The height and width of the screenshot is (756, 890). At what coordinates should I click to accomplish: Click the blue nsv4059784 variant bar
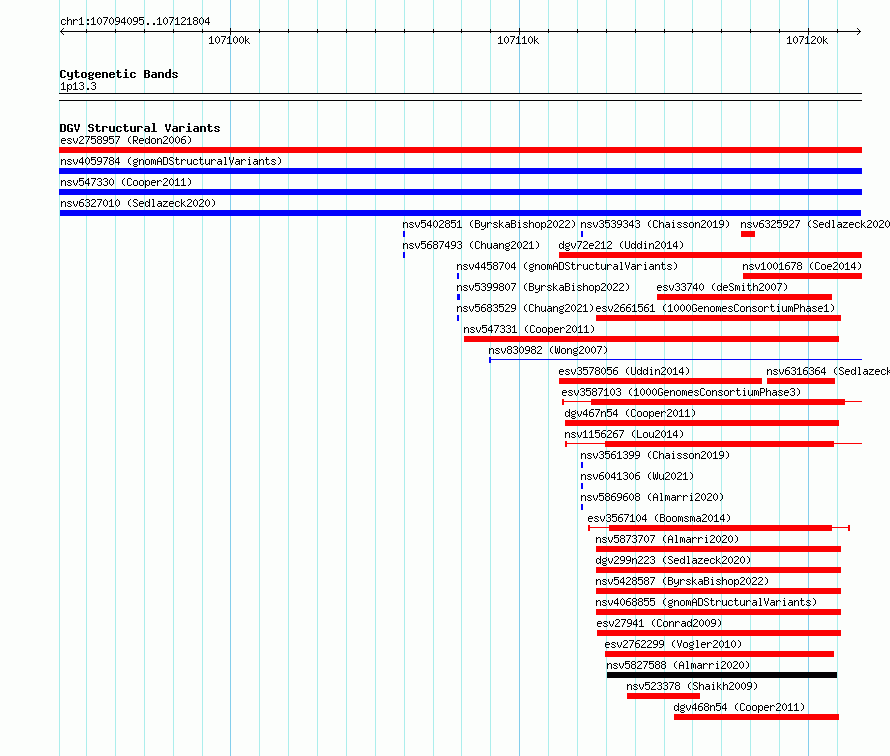click(460, 171)
